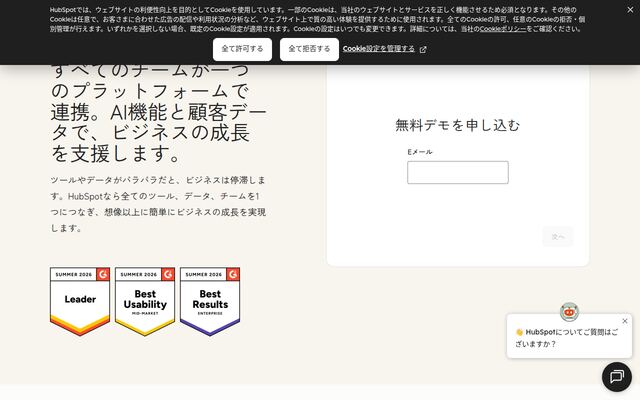Click the external link icon beside Cookie設定を管理する
The width and height of the screenshot is (640, 400).
coord(423,49)
